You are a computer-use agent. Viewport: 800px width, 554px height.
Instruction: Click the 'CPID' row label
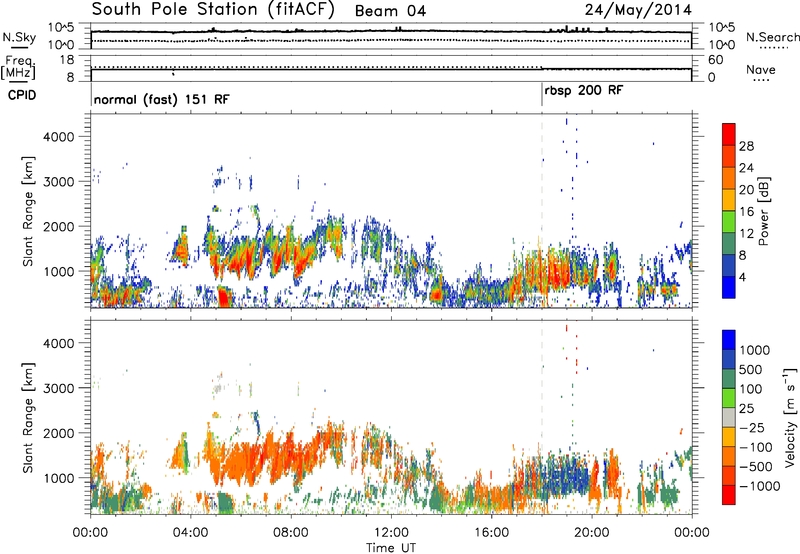point(22,95)
